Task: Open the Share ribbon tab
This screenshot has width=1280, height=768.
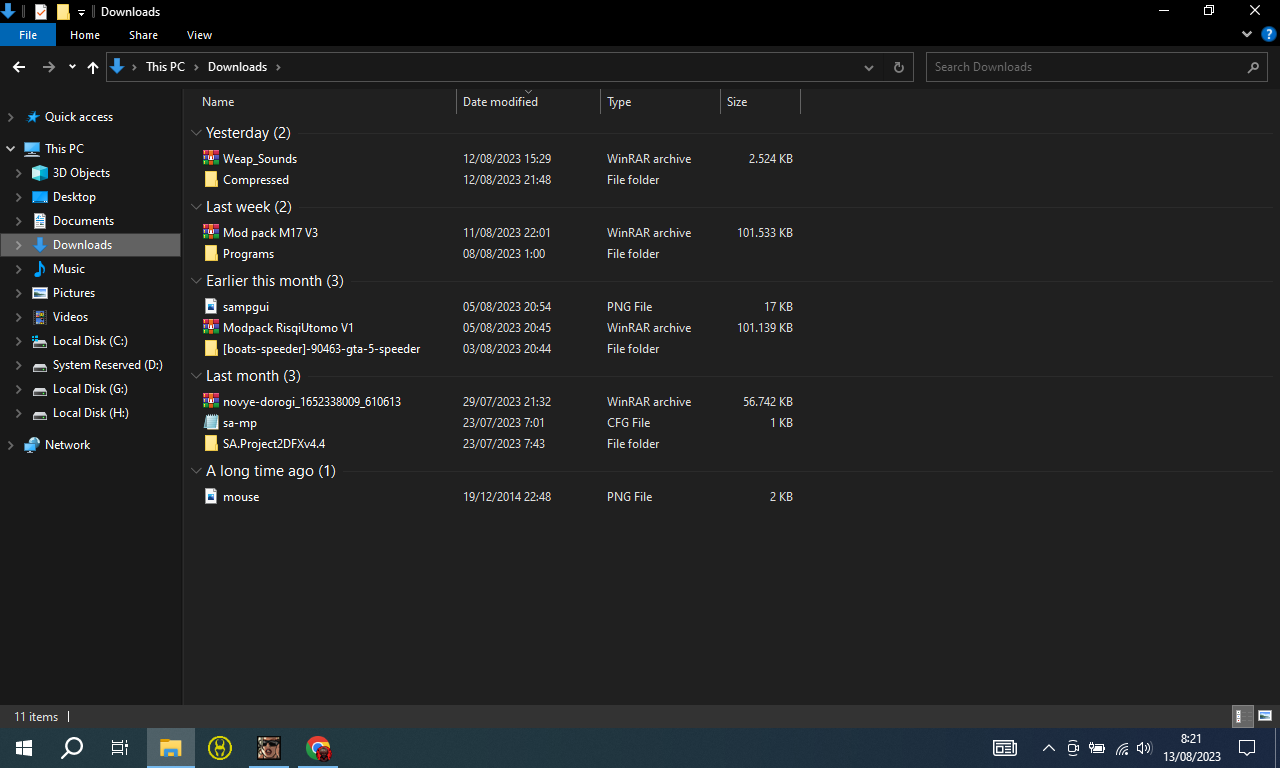Action: (143, 35)
